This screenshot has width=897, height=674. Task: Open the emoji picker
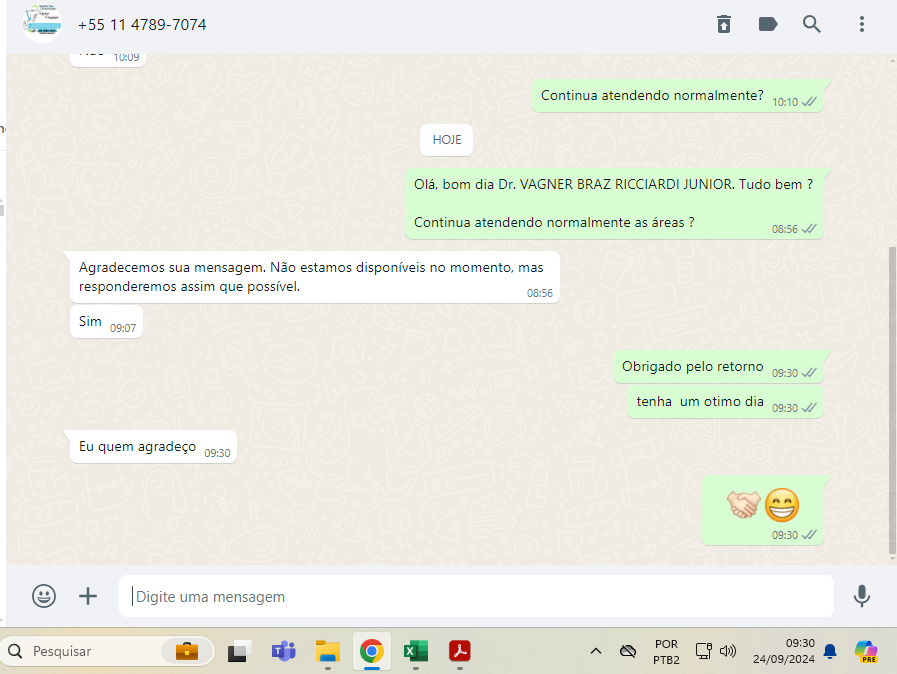(x=44, y=596)
